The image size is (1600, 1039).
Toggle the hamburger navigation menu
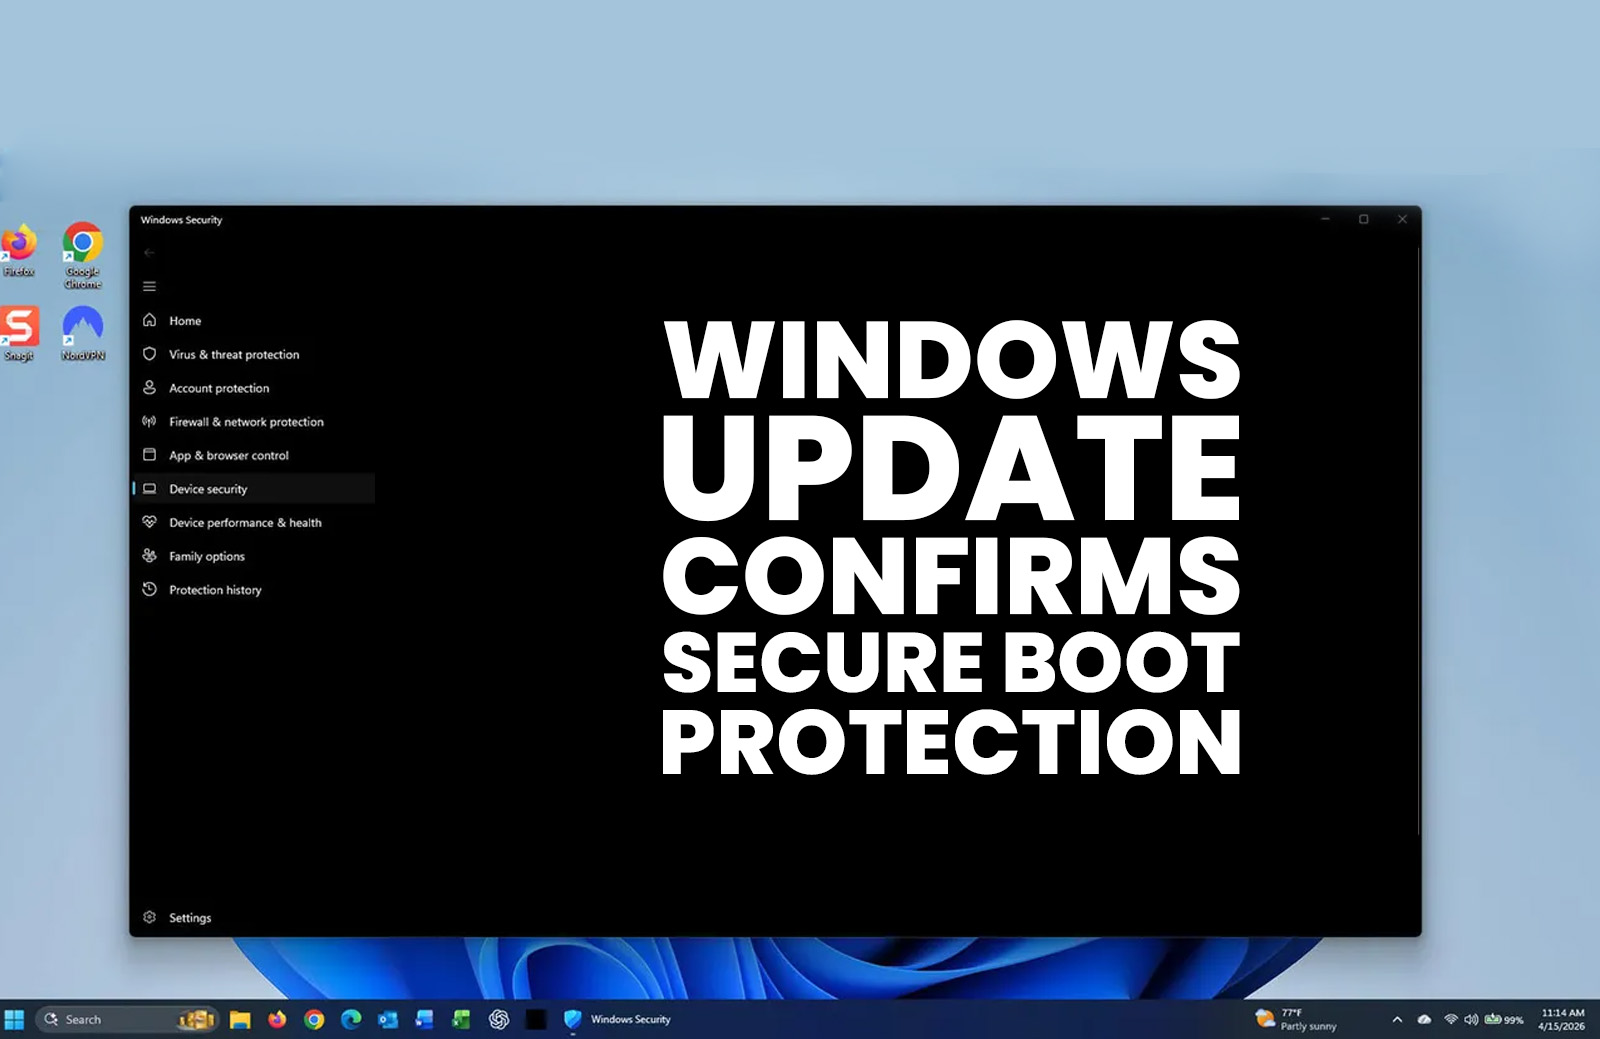click(x=149, y=287)
